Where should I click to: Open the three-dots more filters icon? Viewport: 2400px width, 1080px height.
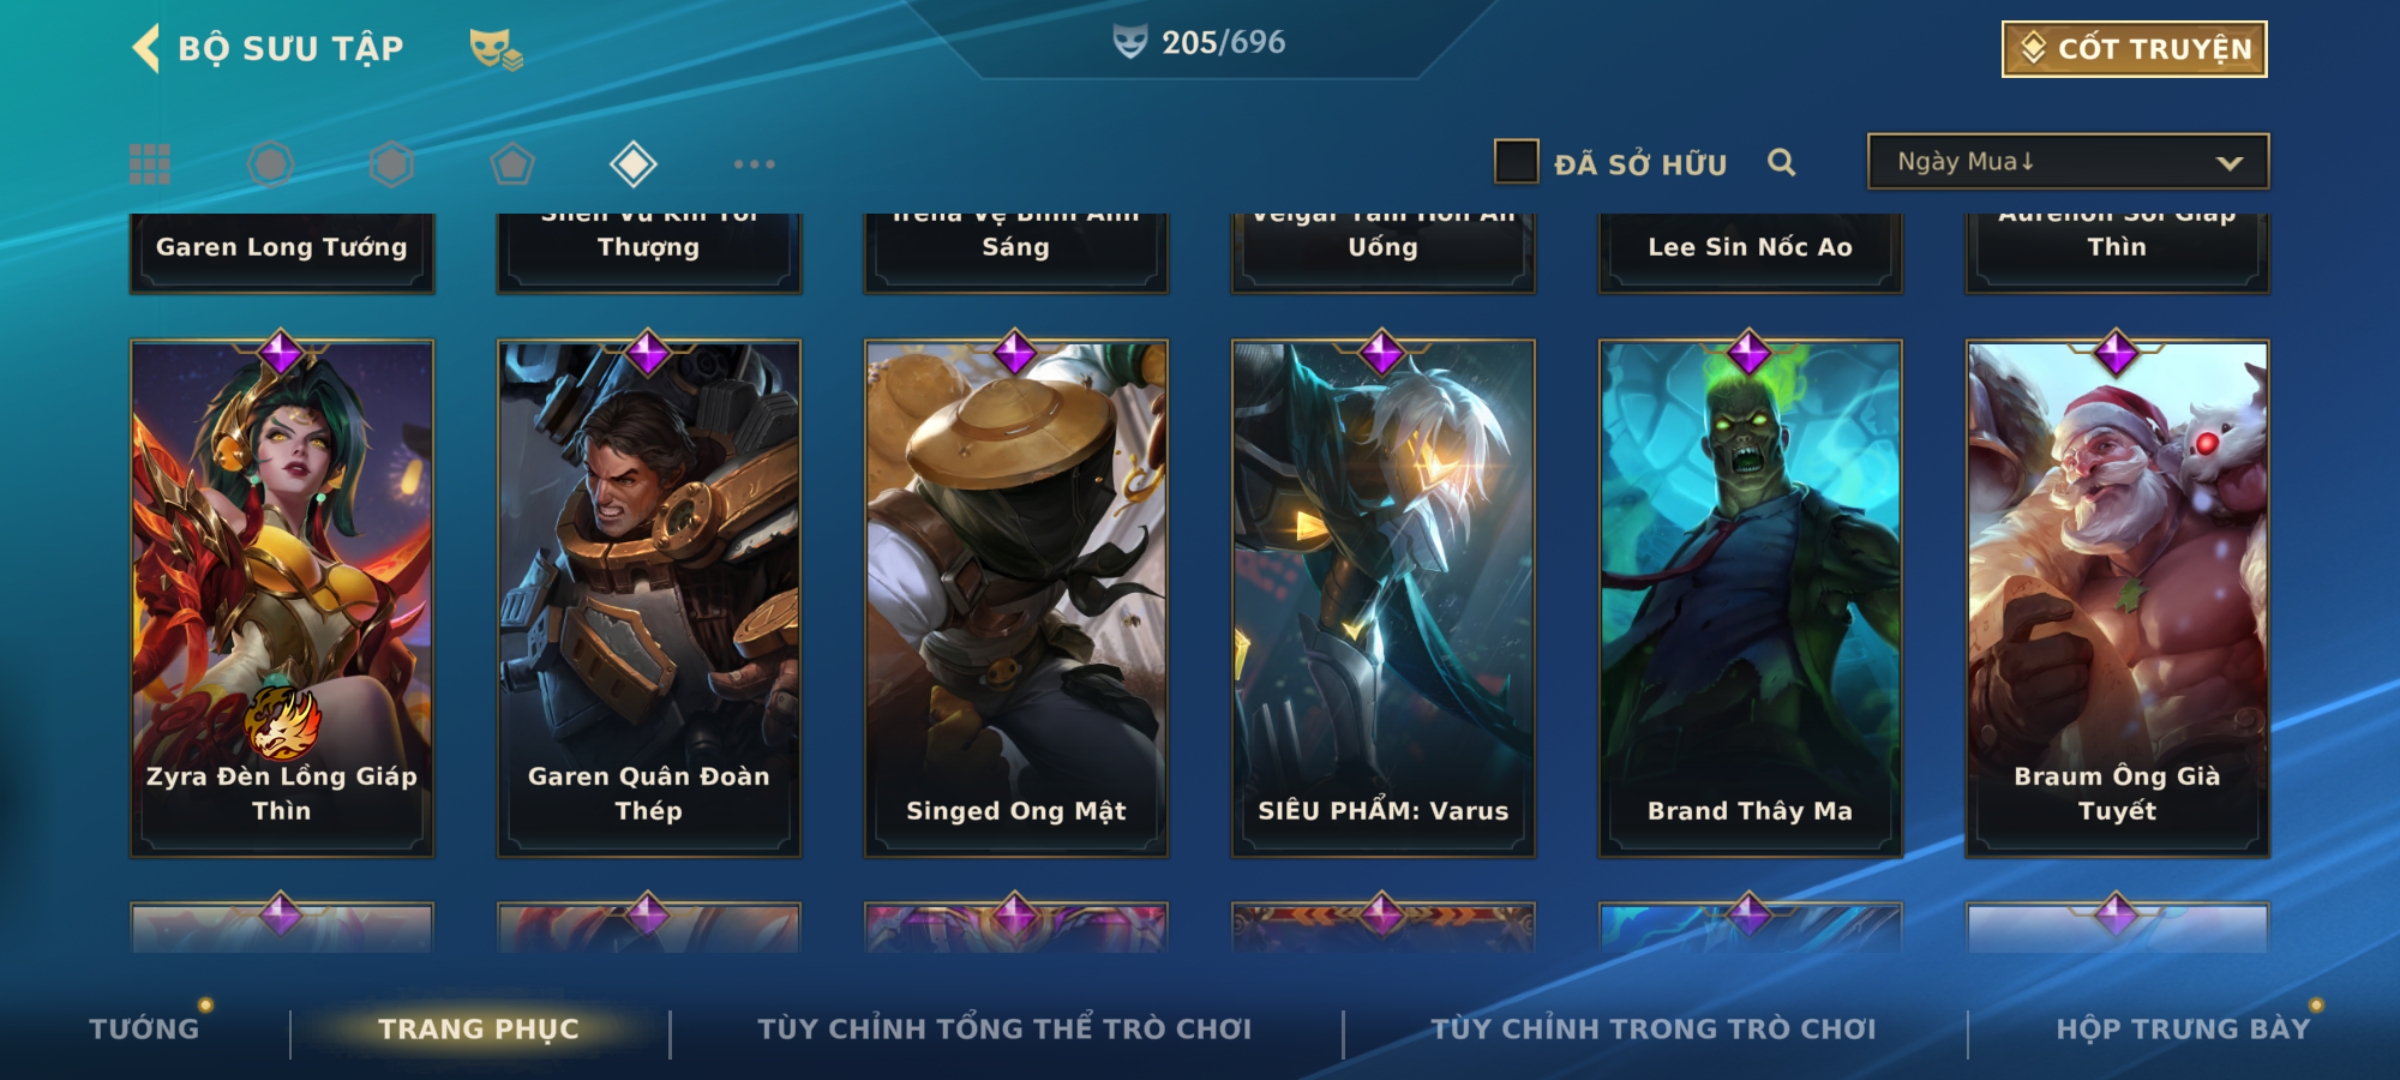754,164
